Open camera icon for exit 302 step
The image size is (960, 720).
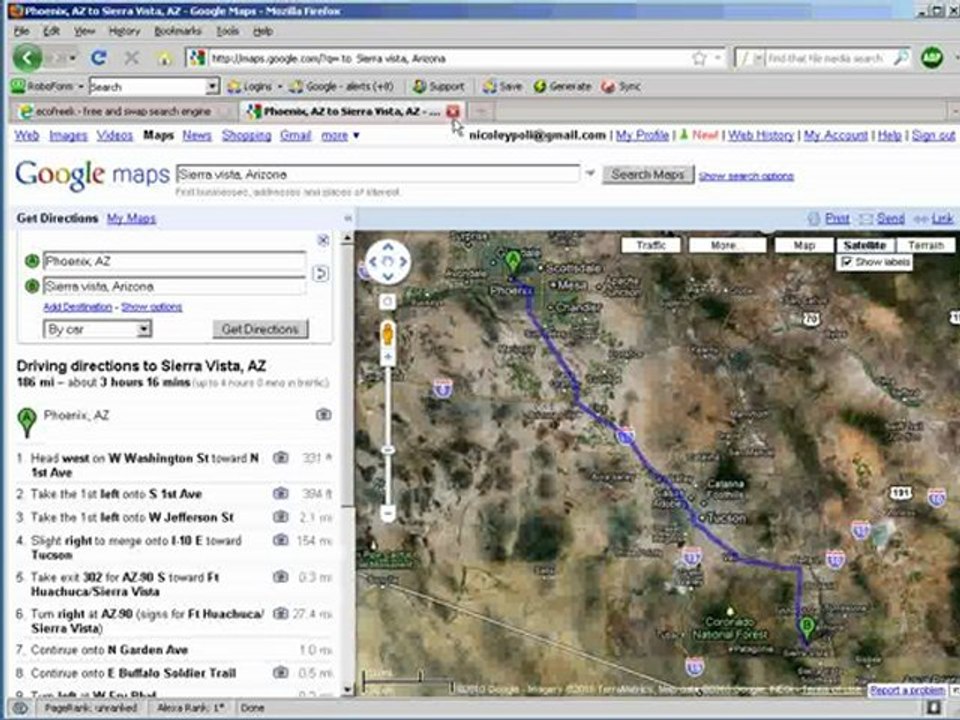click(x=280, y=577)
